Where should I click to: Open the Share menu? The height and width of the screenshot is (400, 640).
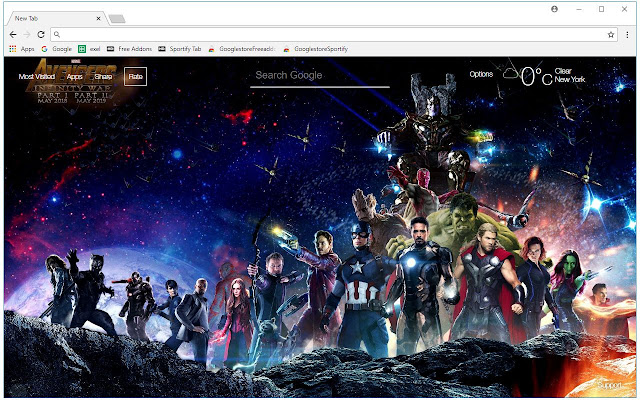pyautogui.click(x=103, y=76)
